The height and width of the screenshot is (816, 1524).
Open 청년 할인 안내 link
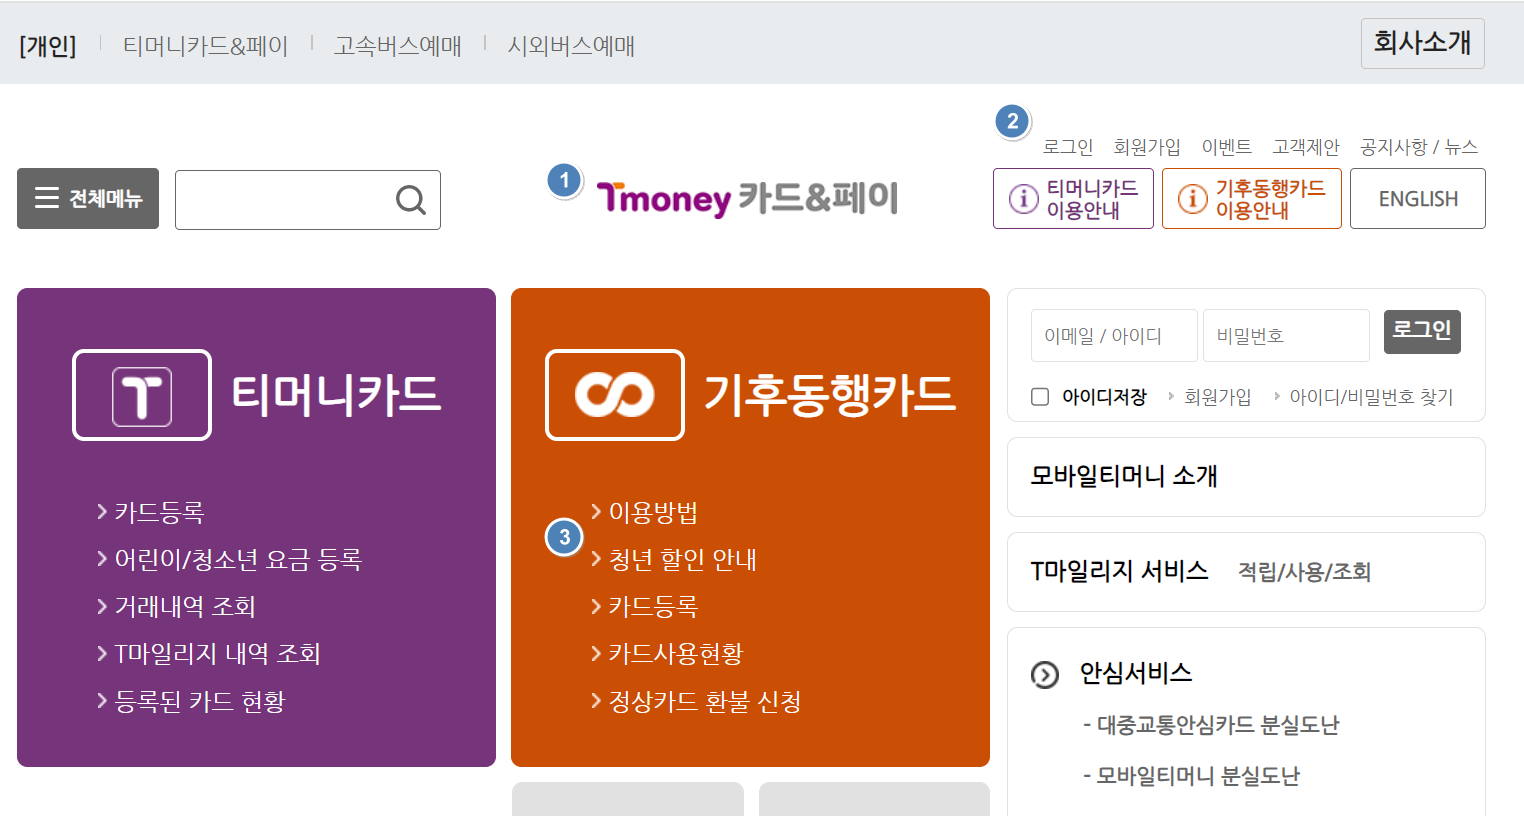point(682,559)
